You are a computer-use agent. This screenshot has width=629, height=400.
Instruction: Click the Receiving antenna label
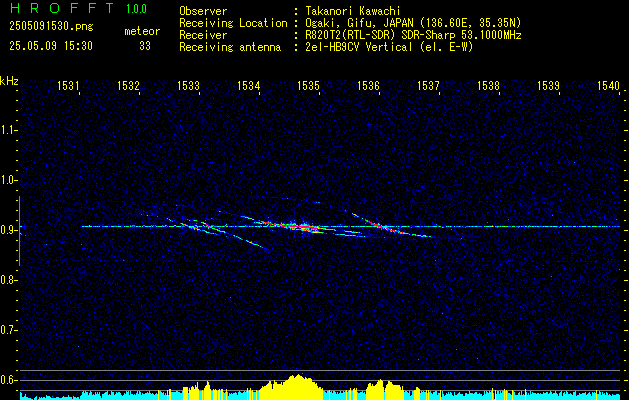[x=230, y=47]
